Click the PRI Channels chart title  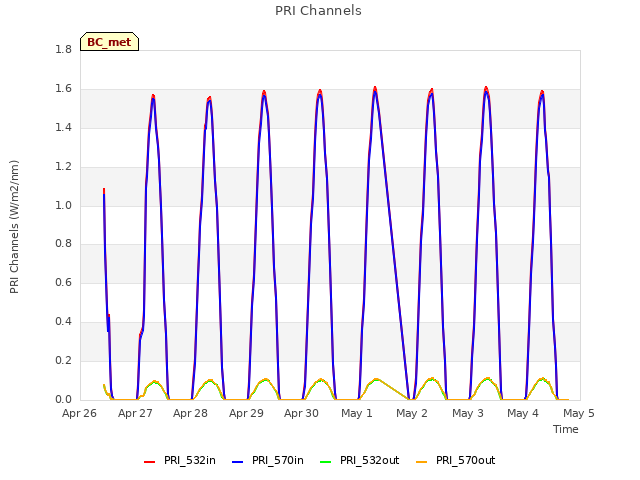click(318, 11)
